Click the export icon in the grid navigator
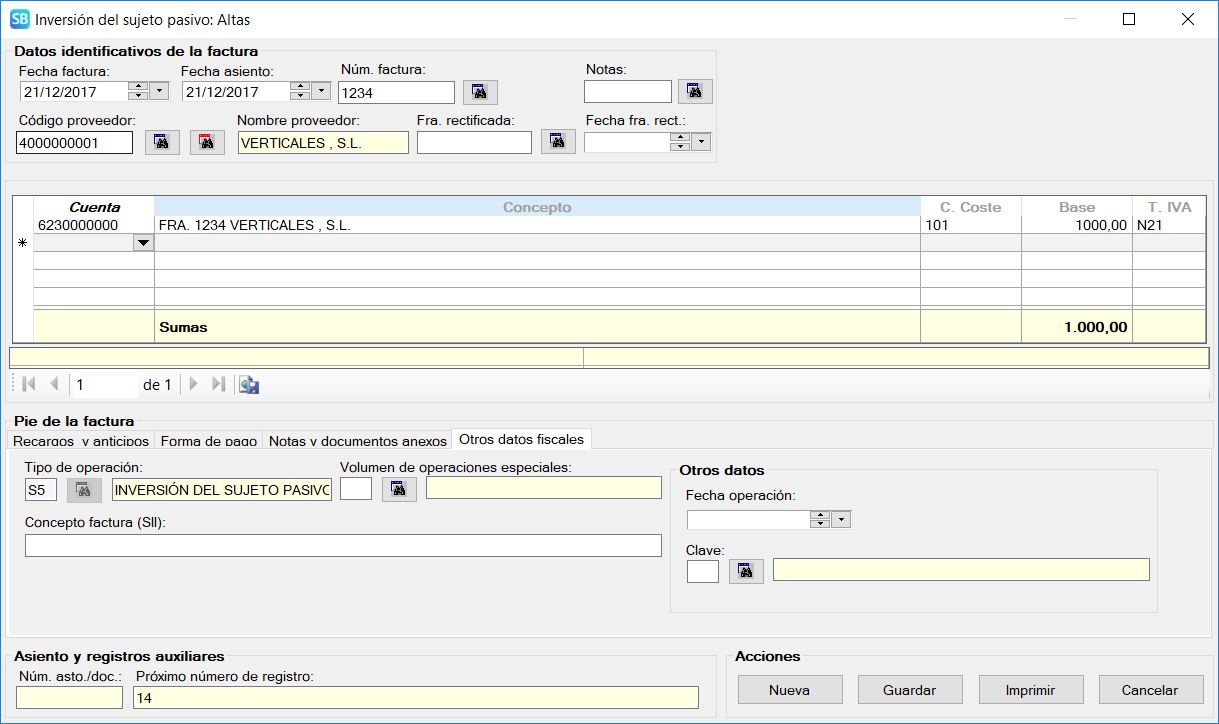Viewport: 1219px width, 724px height. [x=249, y=385]
